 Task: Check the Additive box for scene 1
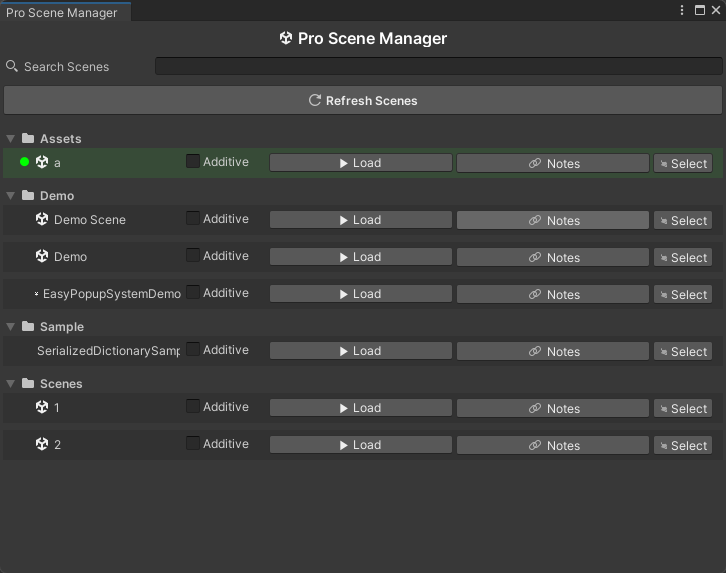[x=193, y=406]
